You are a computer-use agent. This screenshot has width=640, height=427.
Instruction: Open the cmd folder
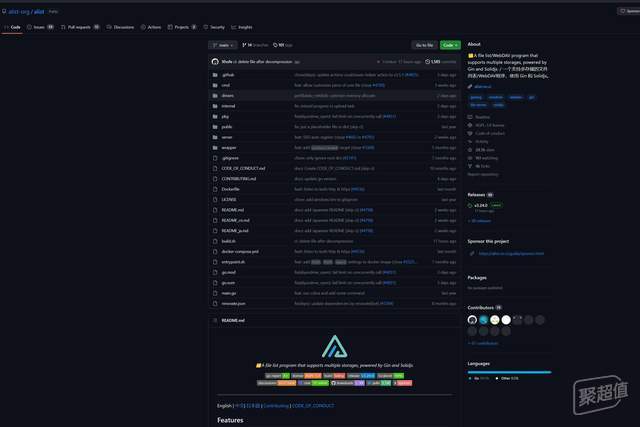tap(226, 85)
